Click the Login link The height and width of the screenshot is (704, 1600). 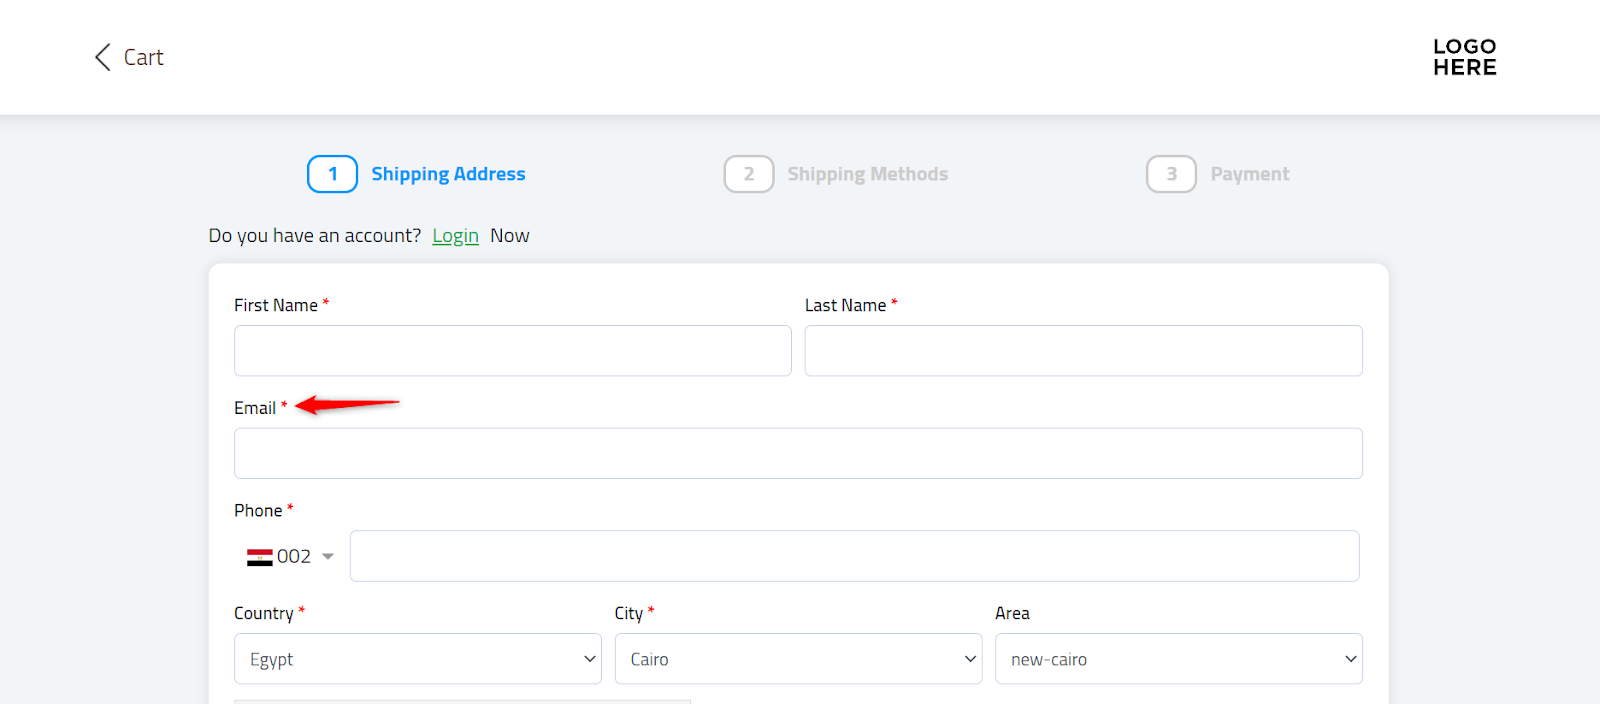pyautogui.click(x=455, y=236)
